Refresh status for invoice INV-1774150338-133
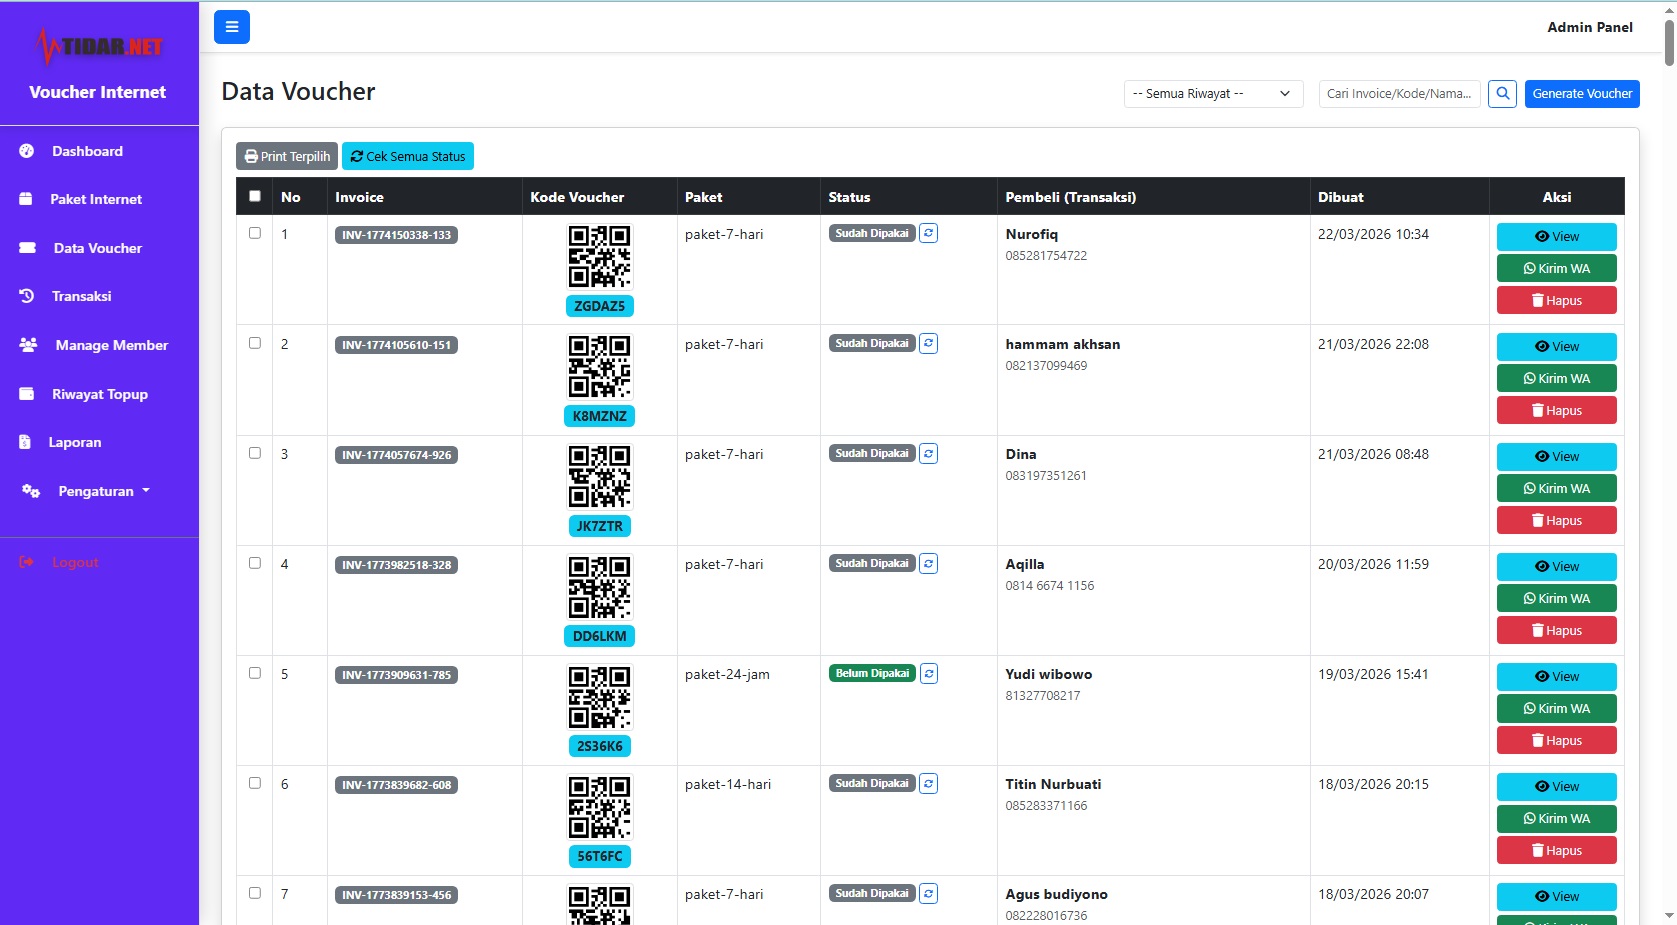The height and width of the screenshot is (925, 1677). 928,233
